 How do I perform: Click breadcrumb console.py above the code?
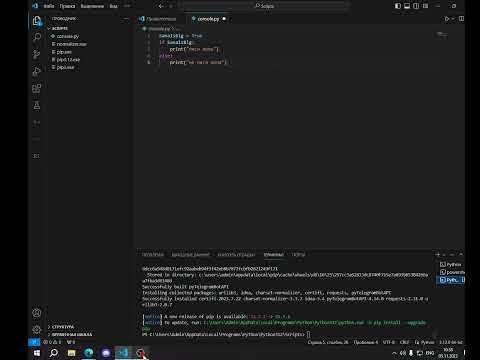coord(159,29)
